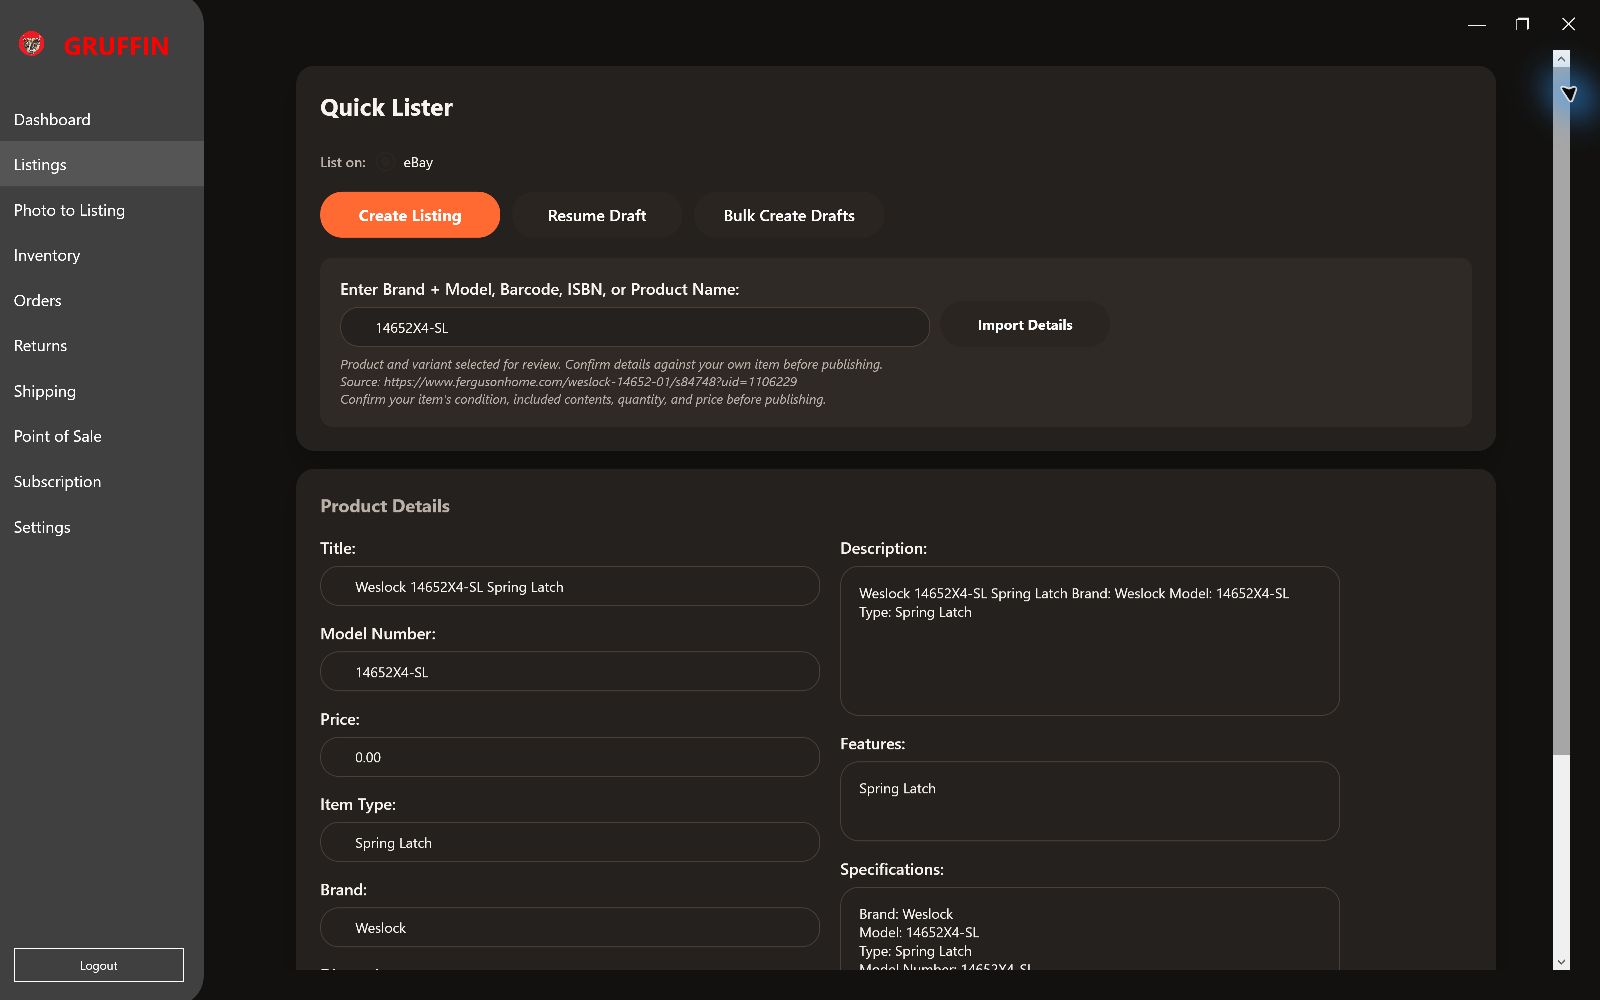Screen dimensions: 1600x1000
Task: Click the fergusonhome.com source URL text
Action: click(590, 382)
